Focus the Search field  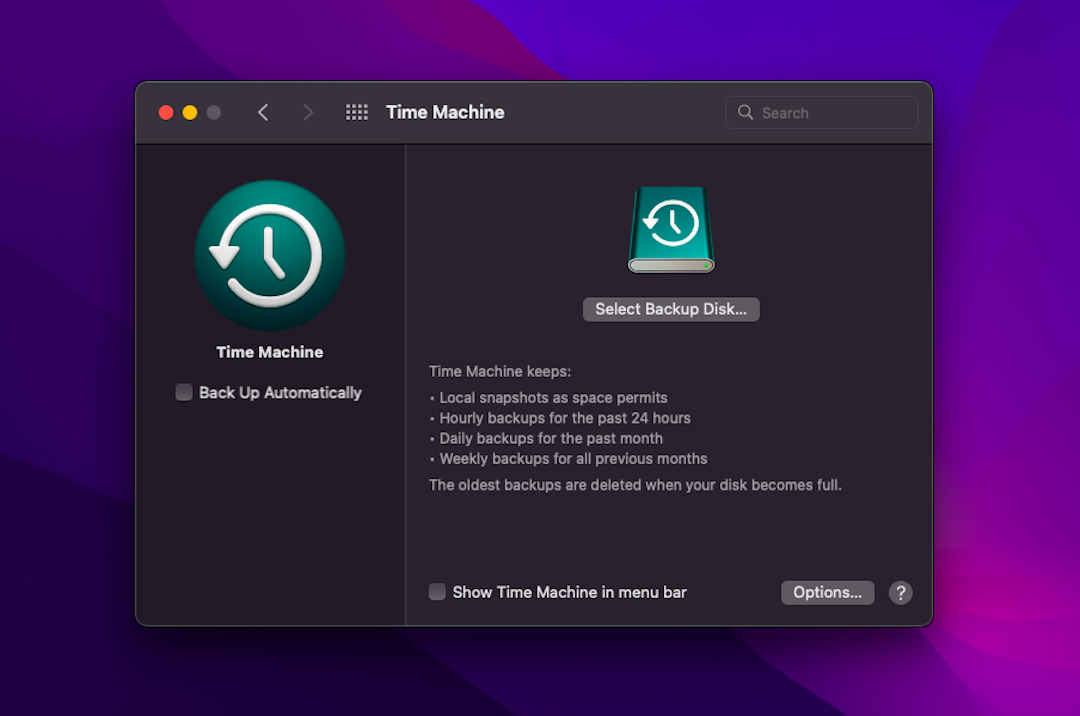click(822, 112)
